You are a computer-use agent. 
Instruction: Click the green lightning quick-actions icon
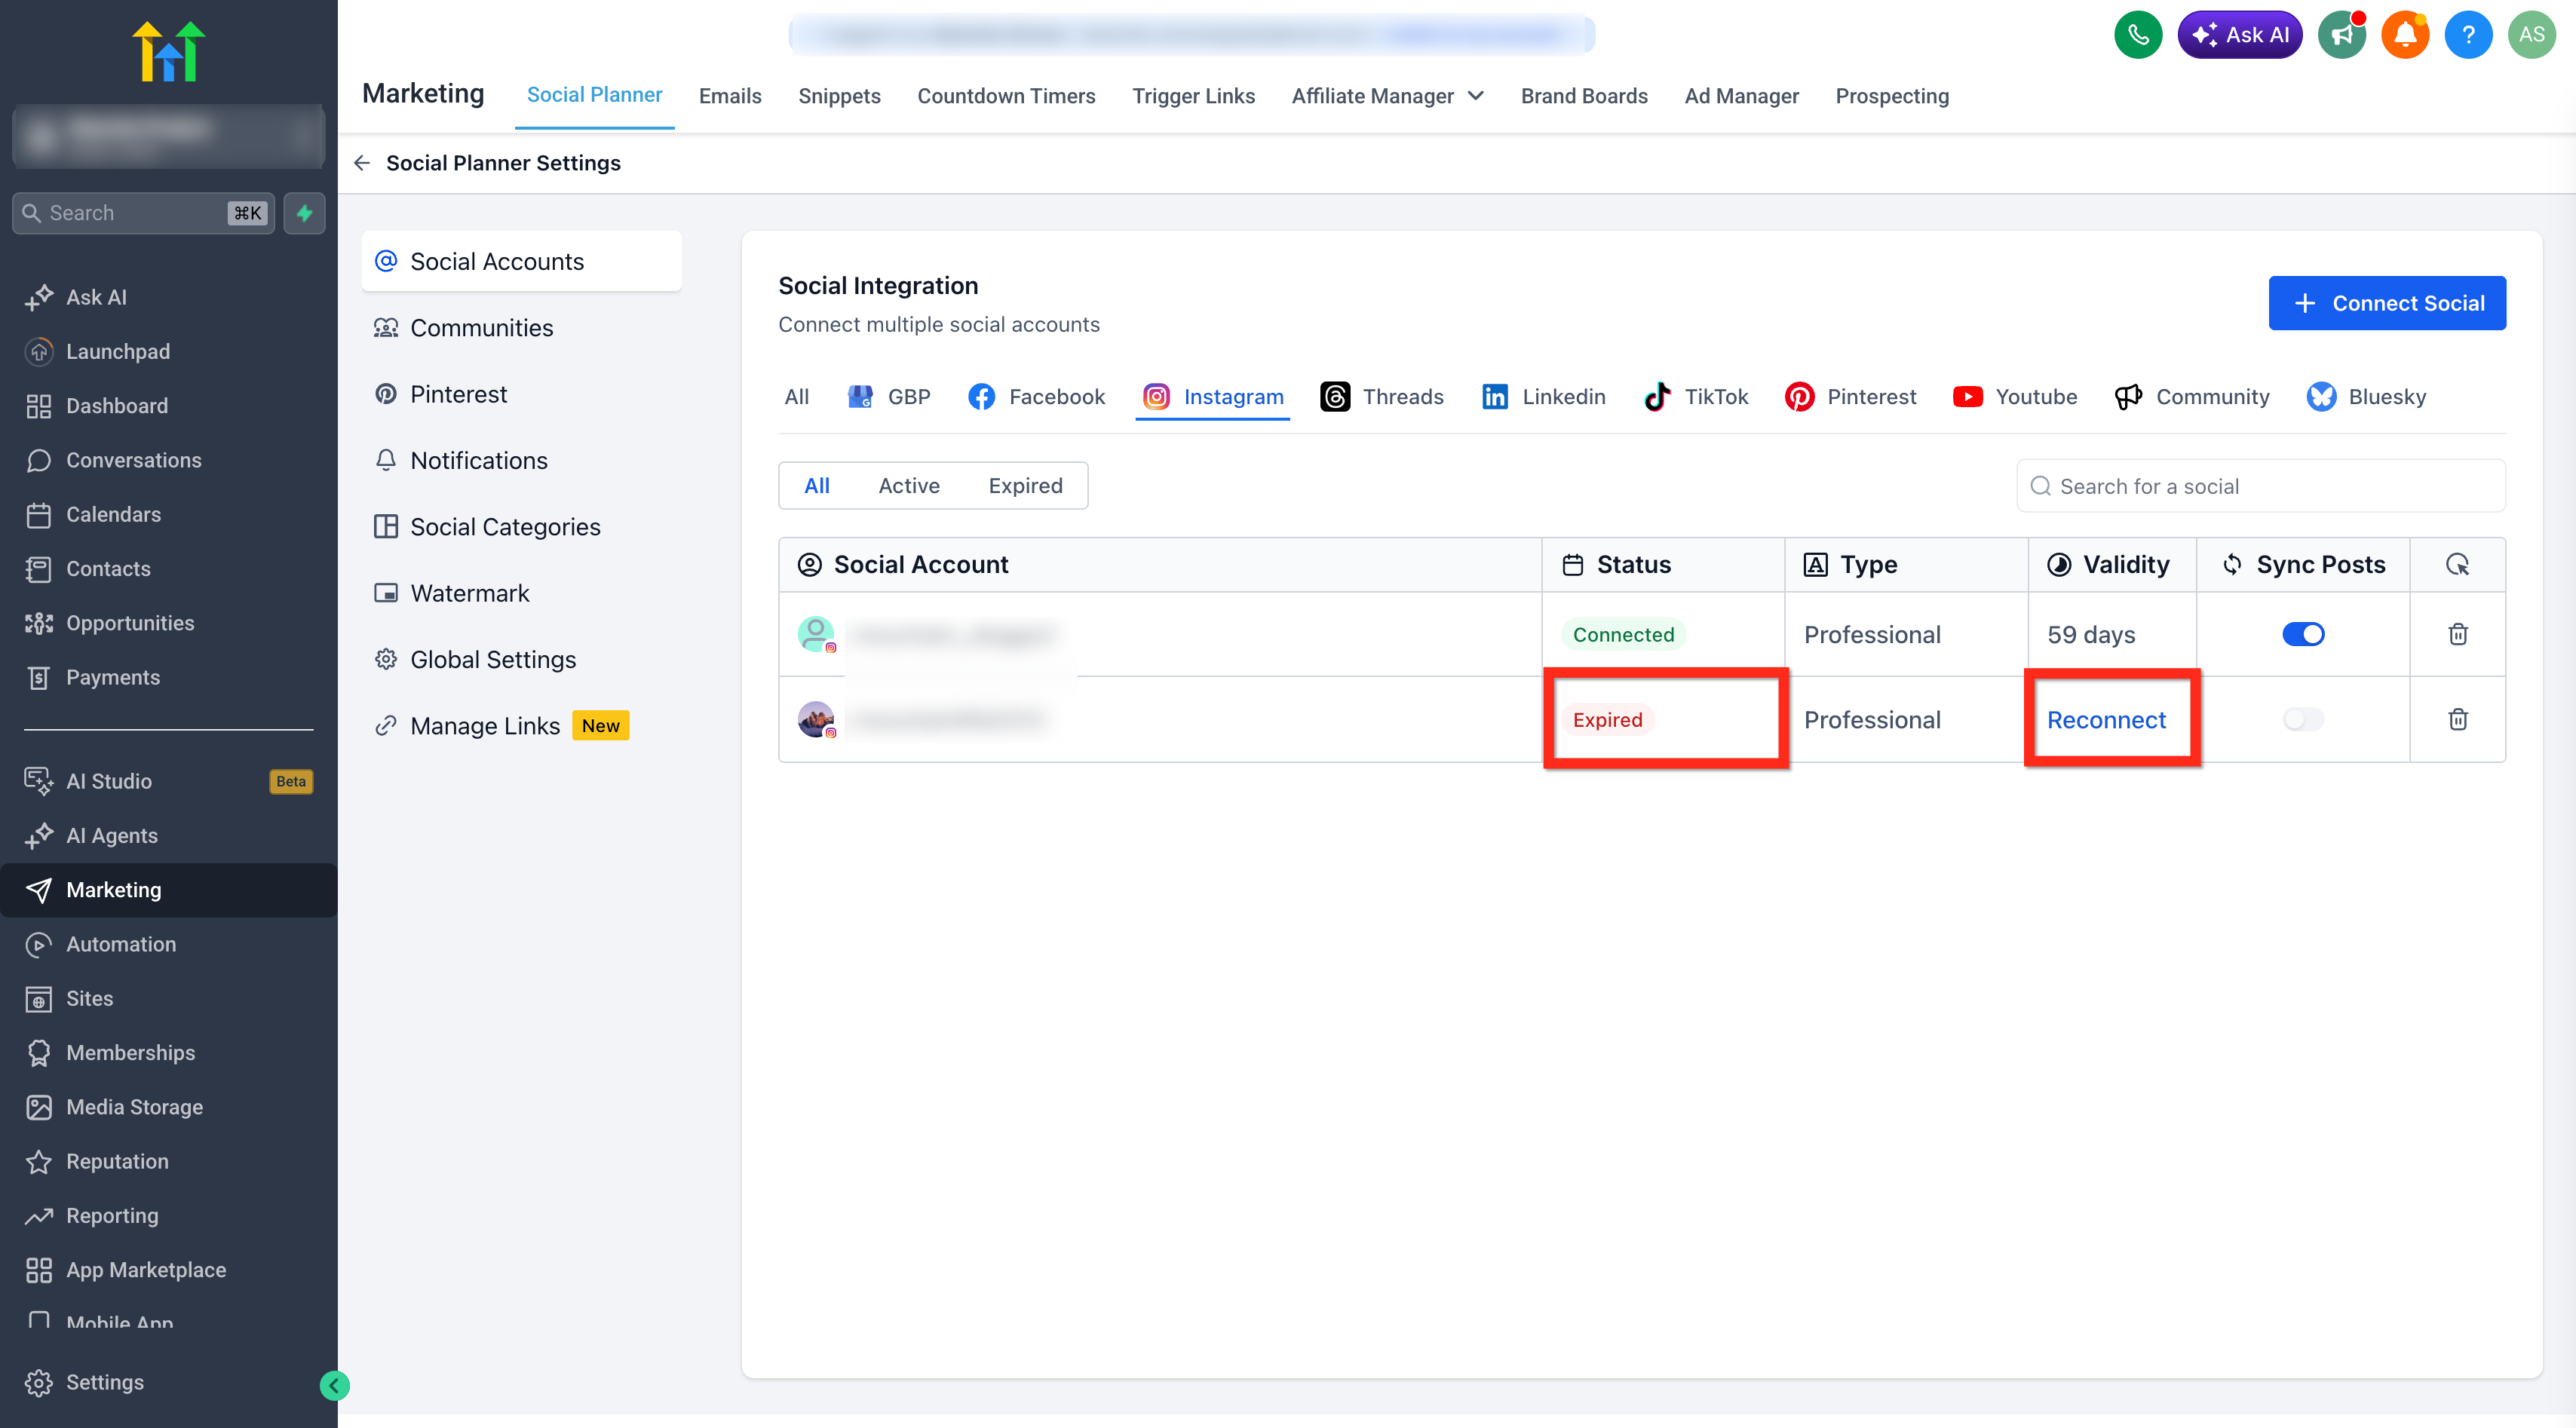coord(305,213)
